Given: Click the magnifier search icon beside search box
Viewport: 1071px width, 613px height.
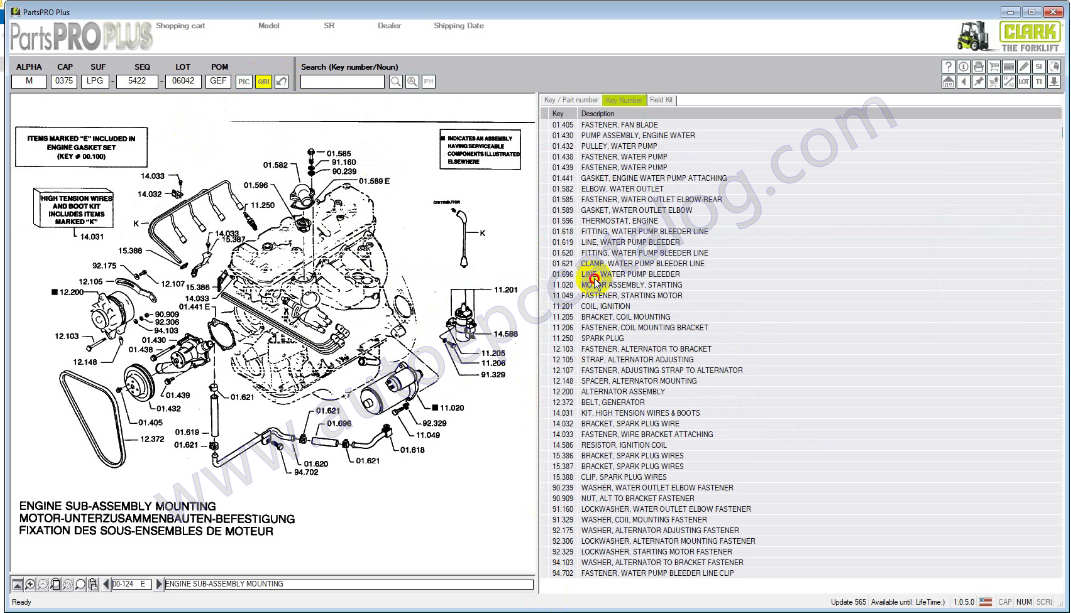Looking at the screenshot, I should 396,82.
